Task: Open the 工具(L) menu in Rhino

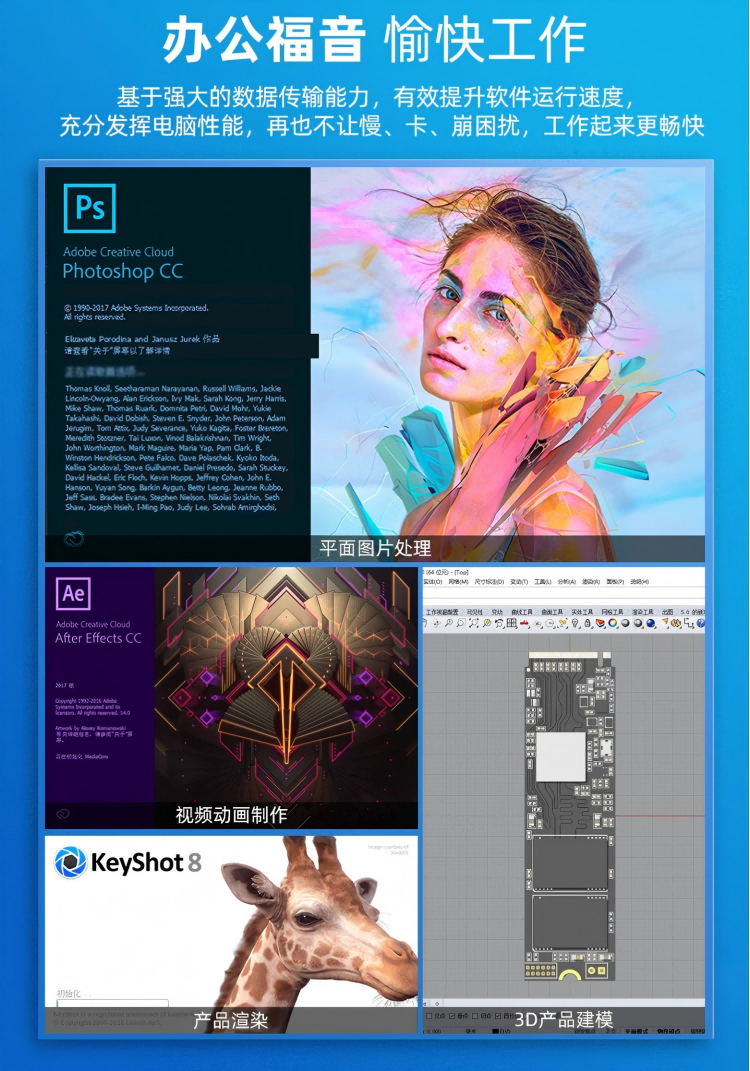Action: 542,581
